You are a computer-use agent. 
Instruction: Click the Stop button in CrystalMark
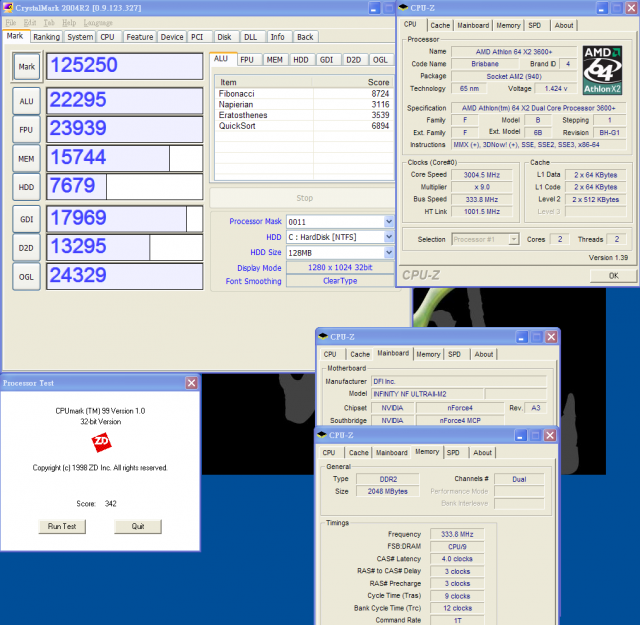[304, 198]
